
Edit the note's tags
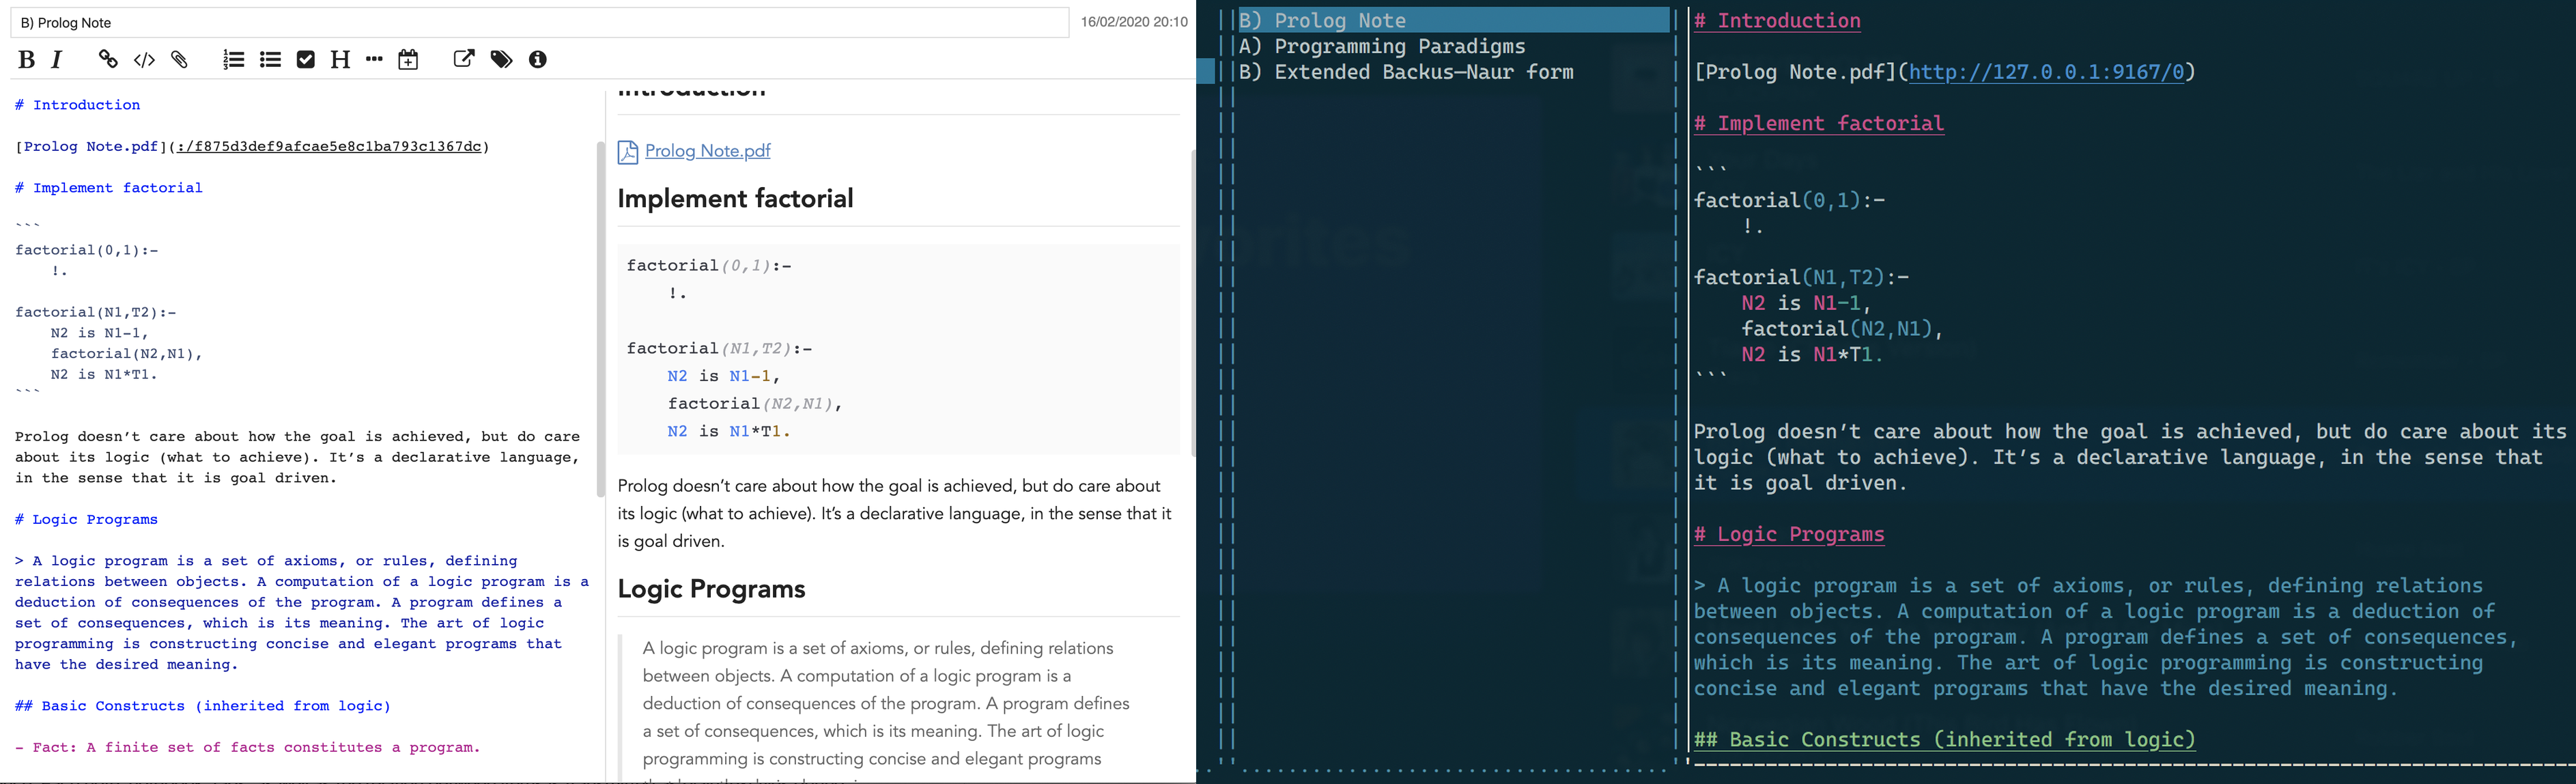click(x=501, y=60)
